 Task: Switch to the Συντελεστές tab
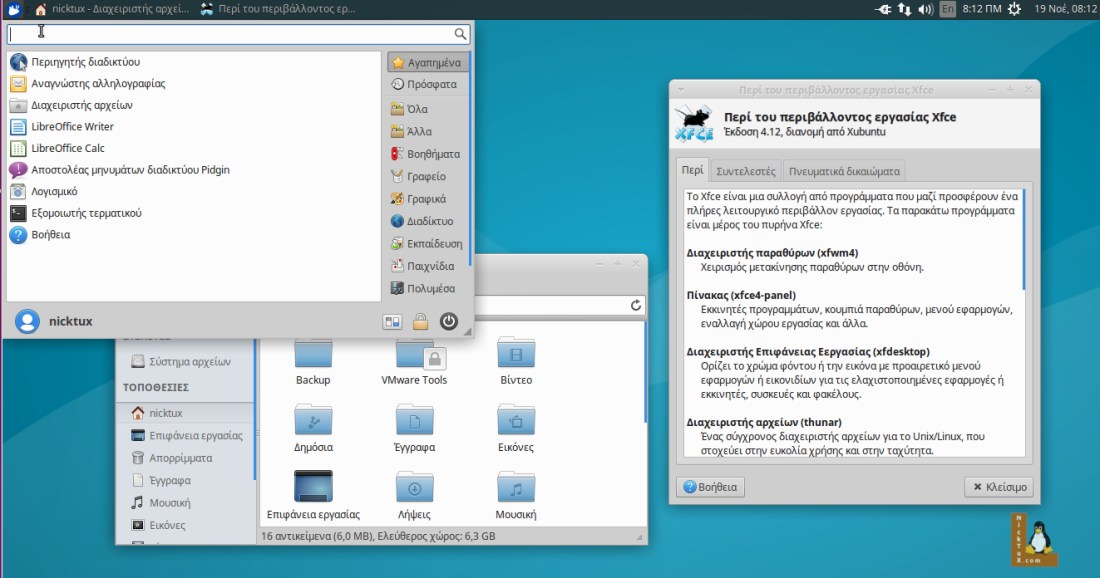click(746, 170)
